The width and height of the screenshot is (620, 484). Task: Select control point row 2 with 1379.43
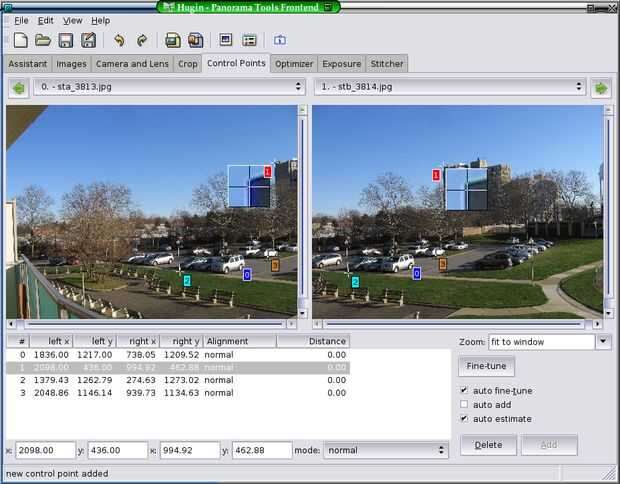tap(178, 380)
